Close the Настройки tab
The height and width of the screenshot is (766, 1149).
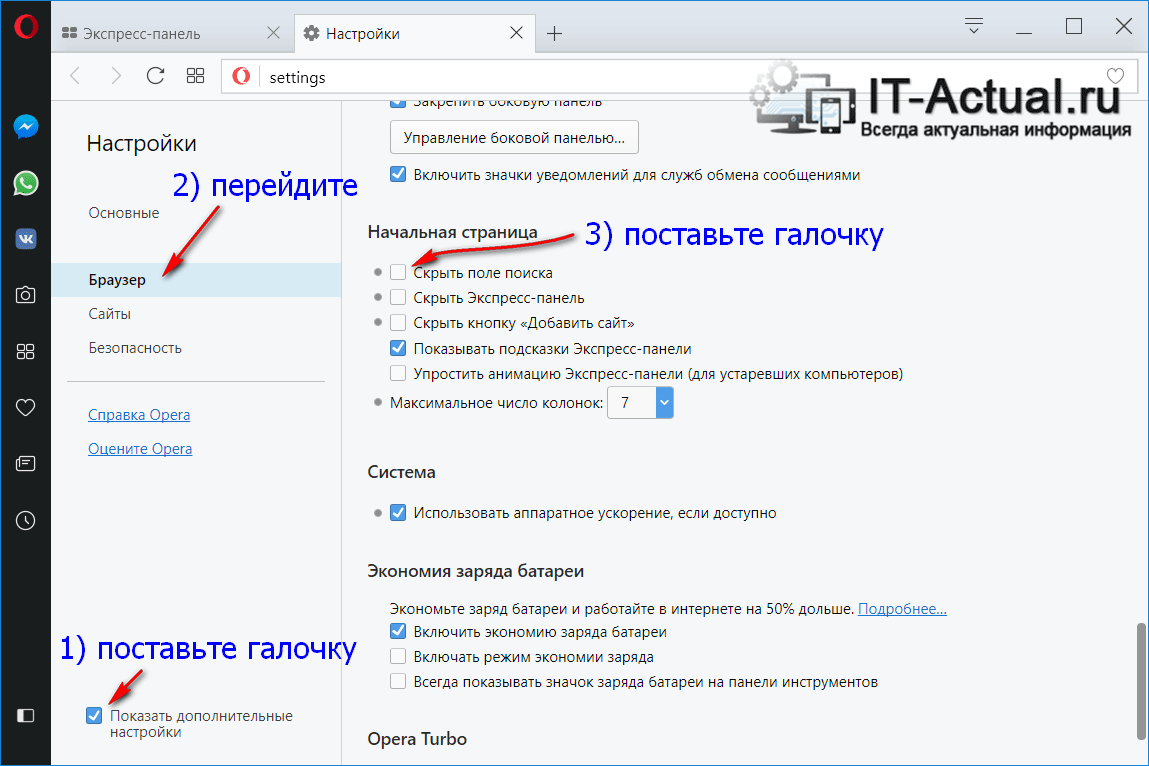(517, 33)
